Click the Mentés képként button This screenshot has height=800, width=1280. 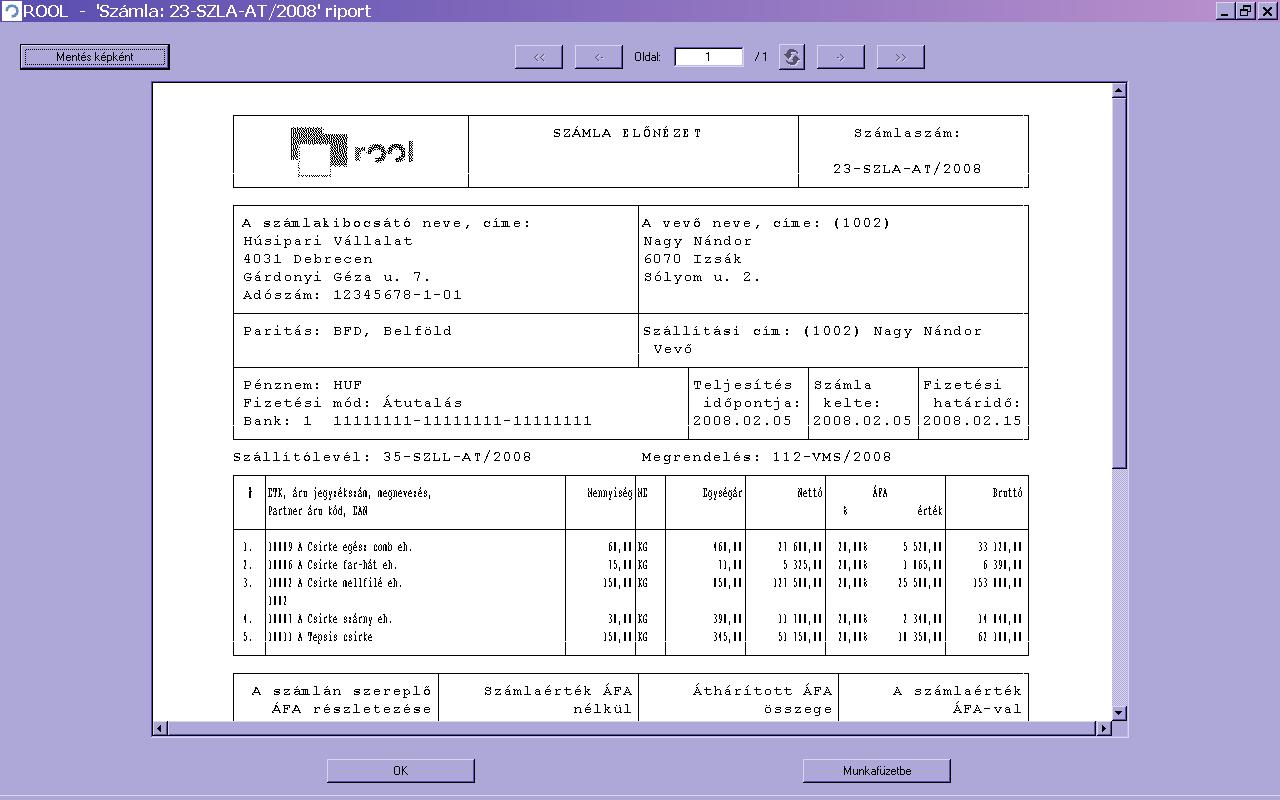coord(95,57)
